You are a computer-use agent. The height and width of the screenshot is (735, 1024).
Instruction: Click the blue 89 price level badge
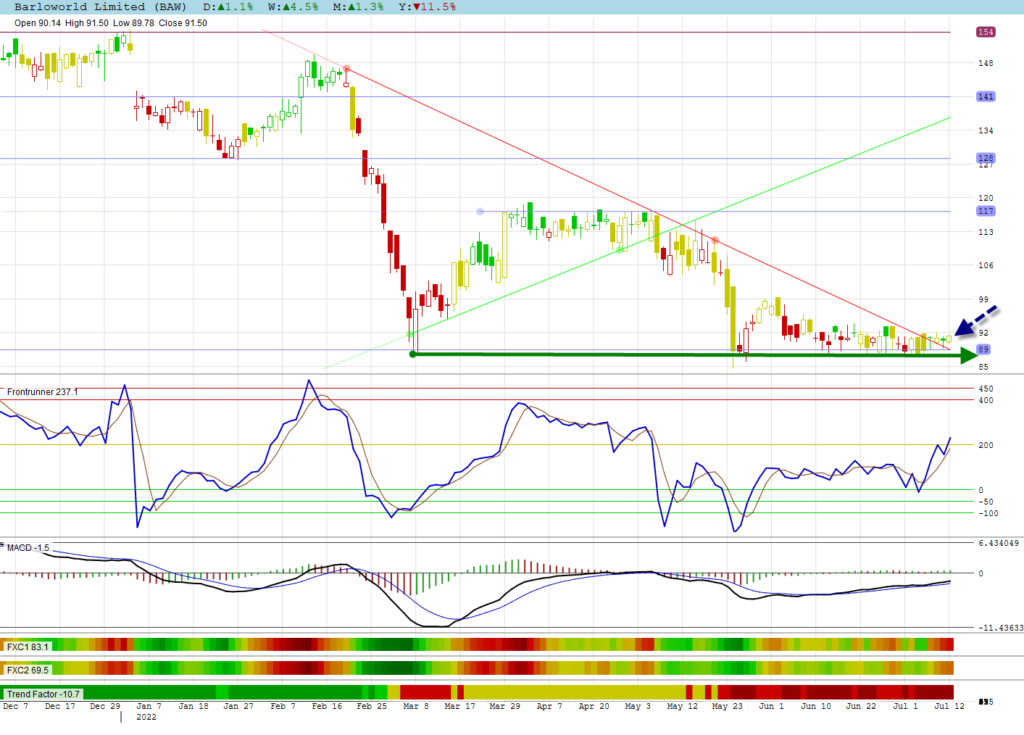click(x=983, y=350)
